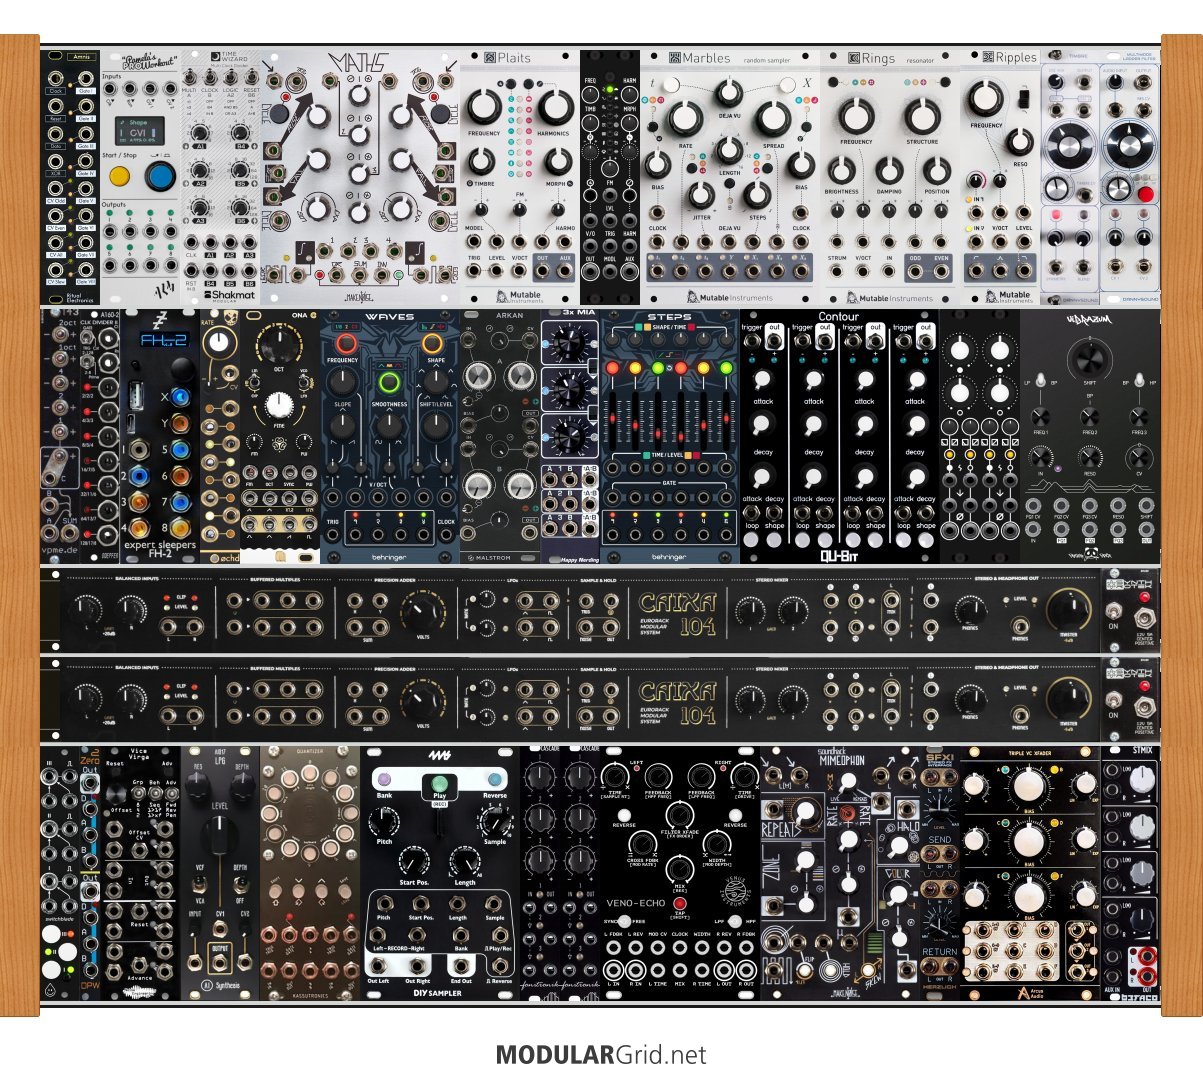Toggle the SYNC/FREE switch on Veno-Echo

[624, 920]
